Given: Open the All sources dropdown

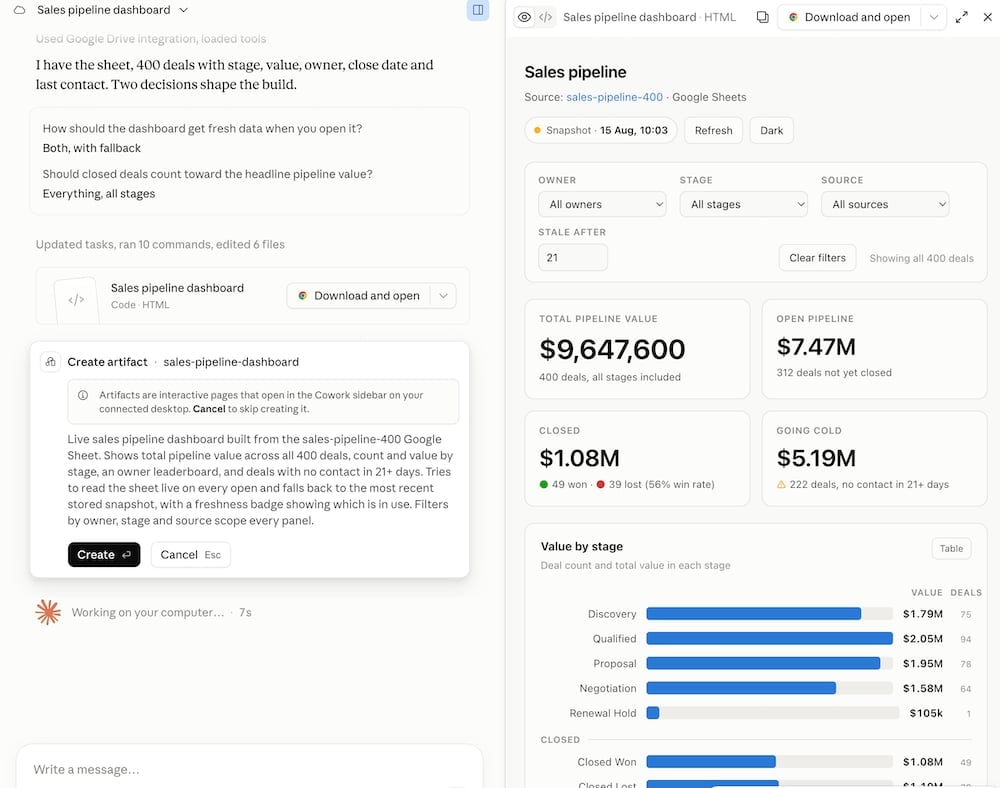Looking at the screenshot, I should click(885, 205).
